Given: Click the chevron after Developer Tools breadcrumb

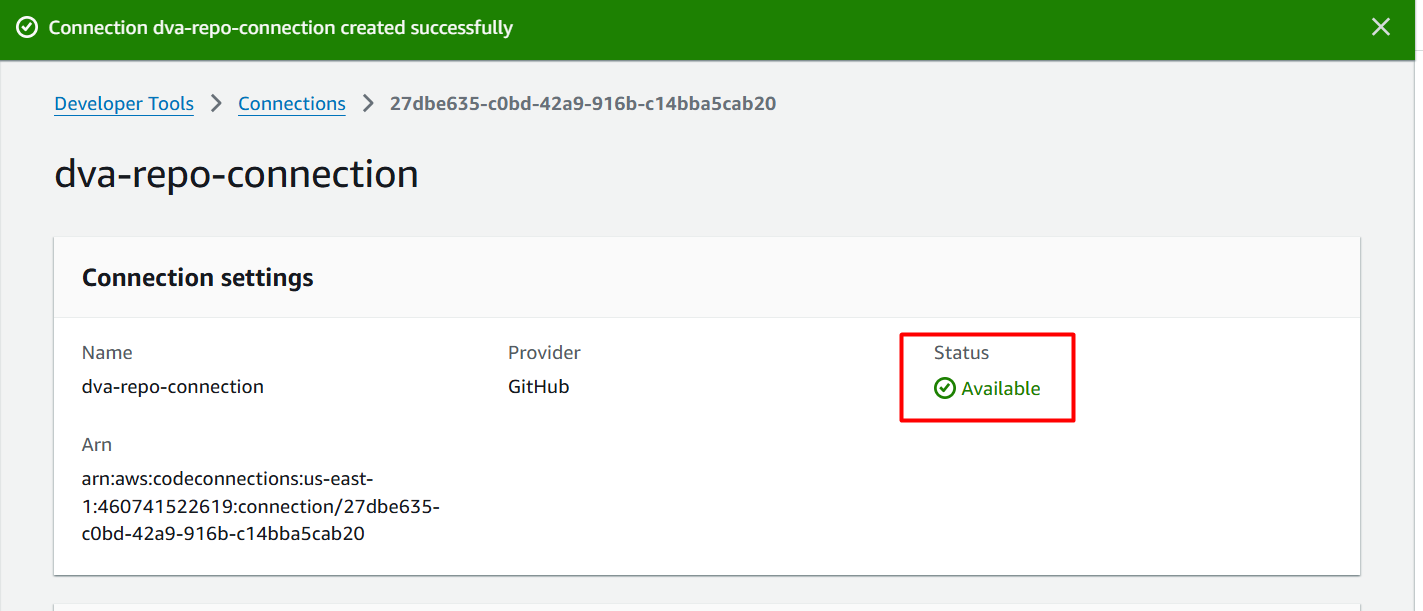Looking at the screenshot, I should tap(216, 104).
